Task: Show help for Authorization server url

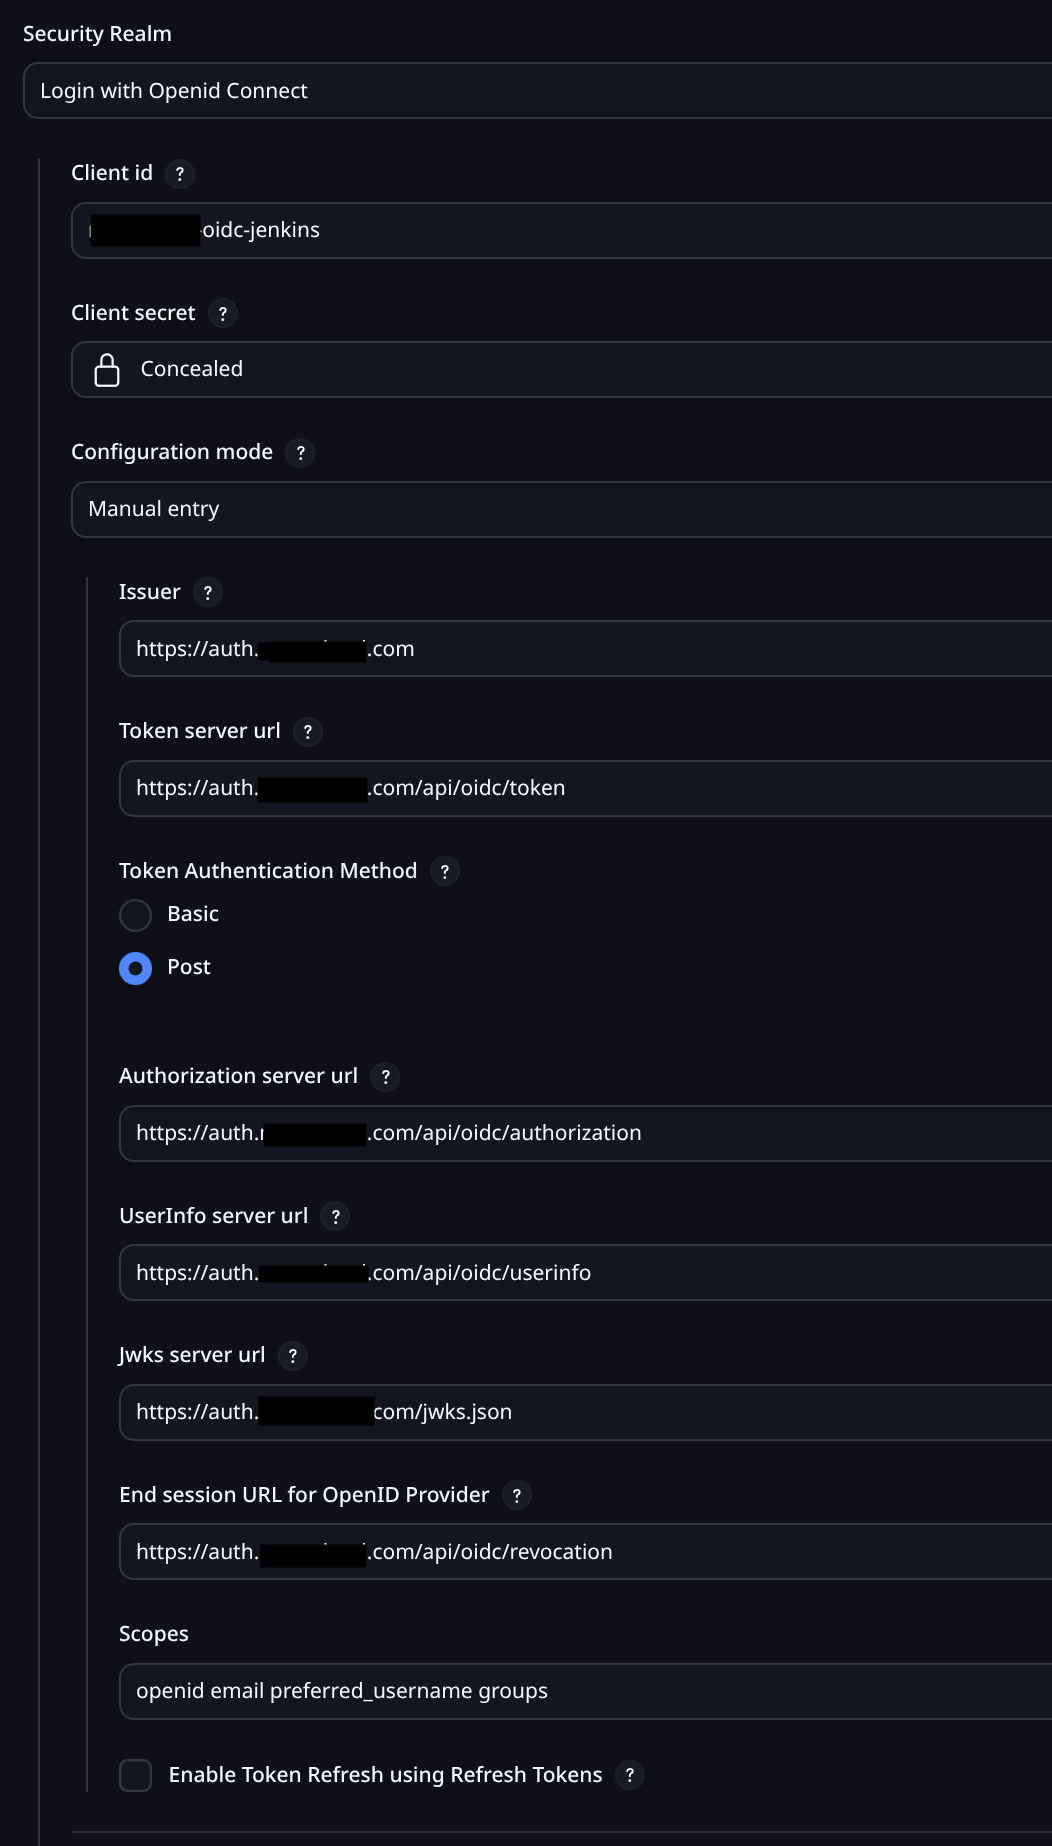Action: click(x=385, y=1077)
